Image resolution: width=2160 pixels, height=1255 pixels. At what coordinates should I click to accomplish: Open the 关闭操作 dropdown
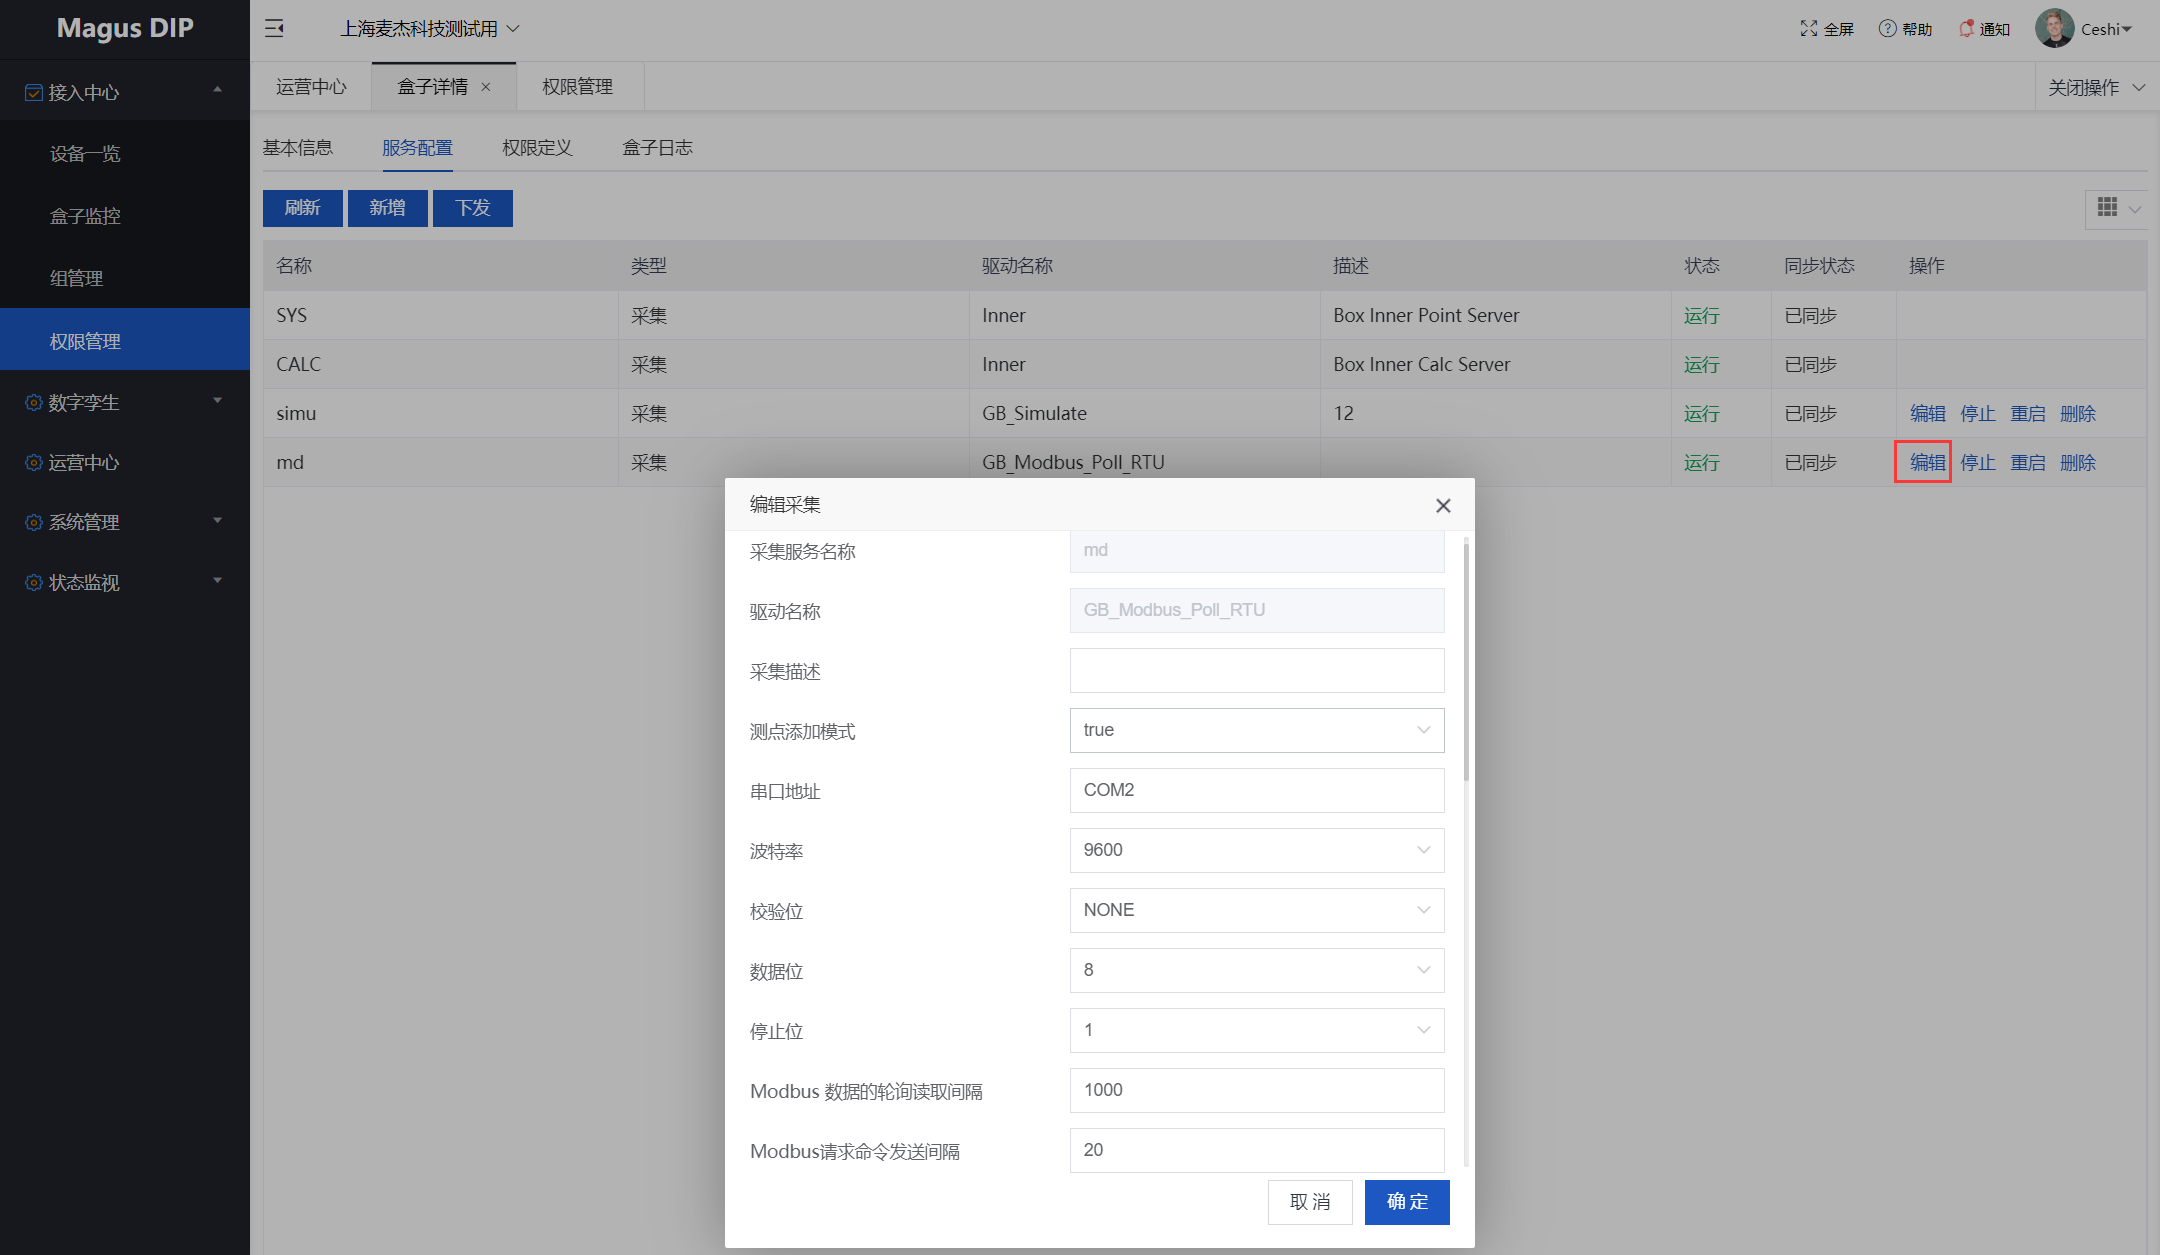(x=2095, y=87)
